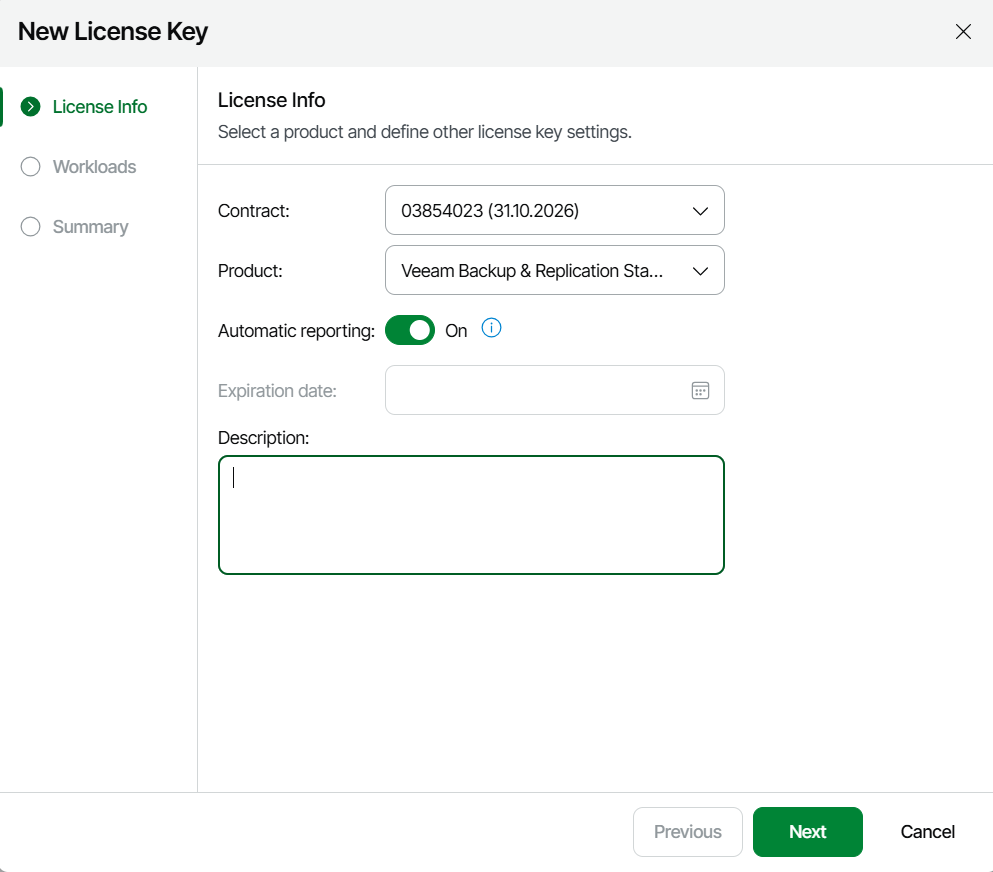Screen dimensions: 993x872
Task: Click the Summary step circle icon
Action: 31,227
